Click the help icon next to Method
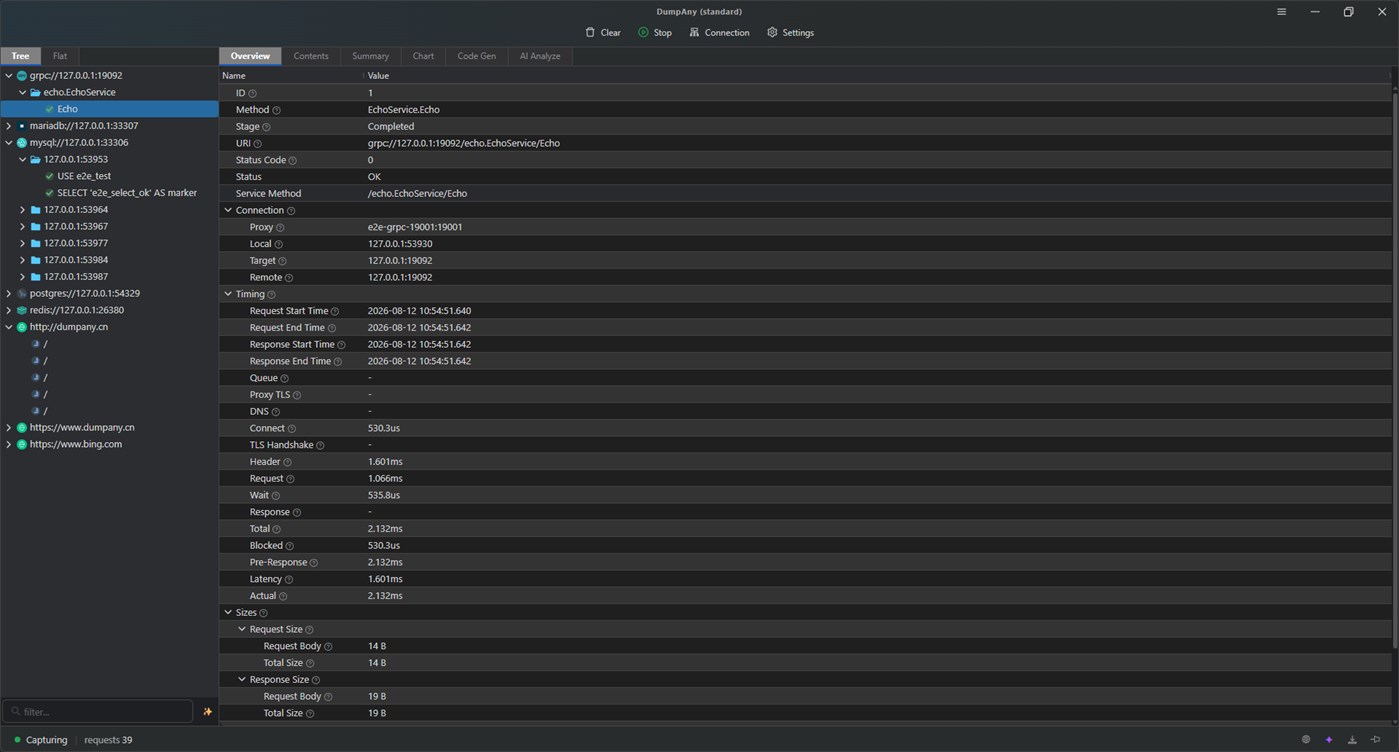 (x=277, y=110)
